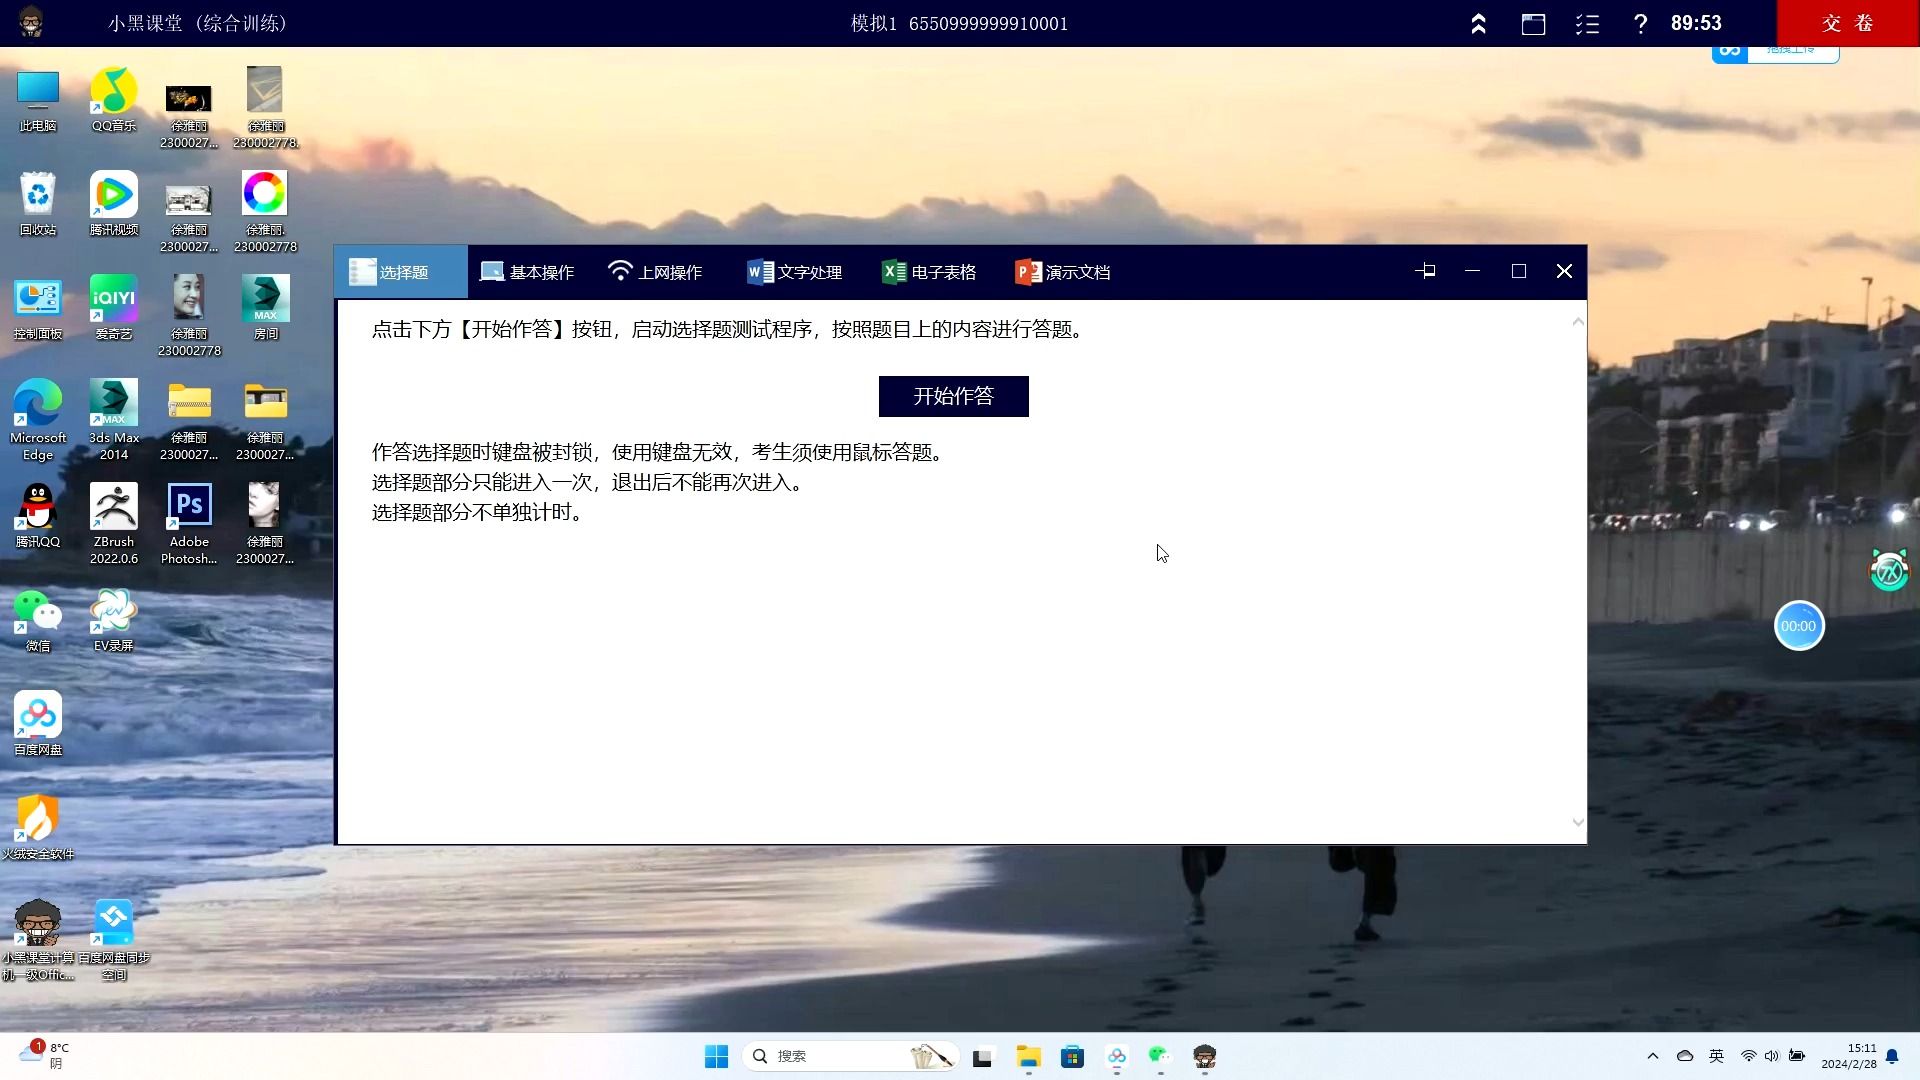Open the EV录屏 desktop icon
Screen dimensions: 1920x1080
click(113, 610)
